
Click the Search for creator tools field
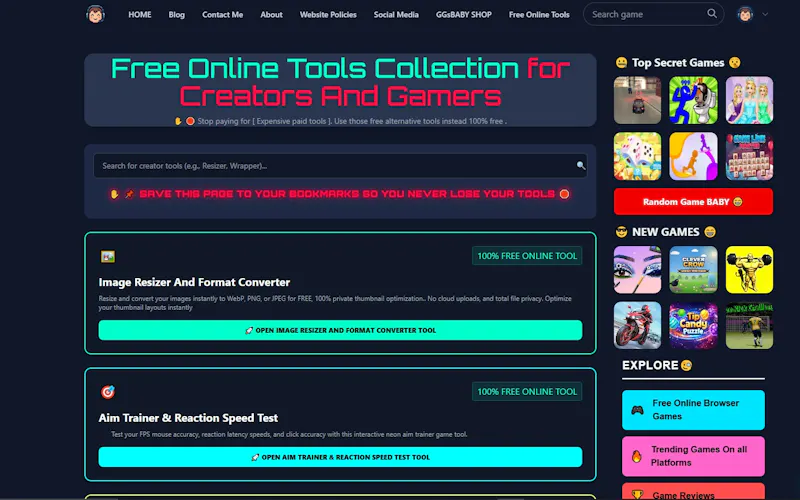(340, 166)
